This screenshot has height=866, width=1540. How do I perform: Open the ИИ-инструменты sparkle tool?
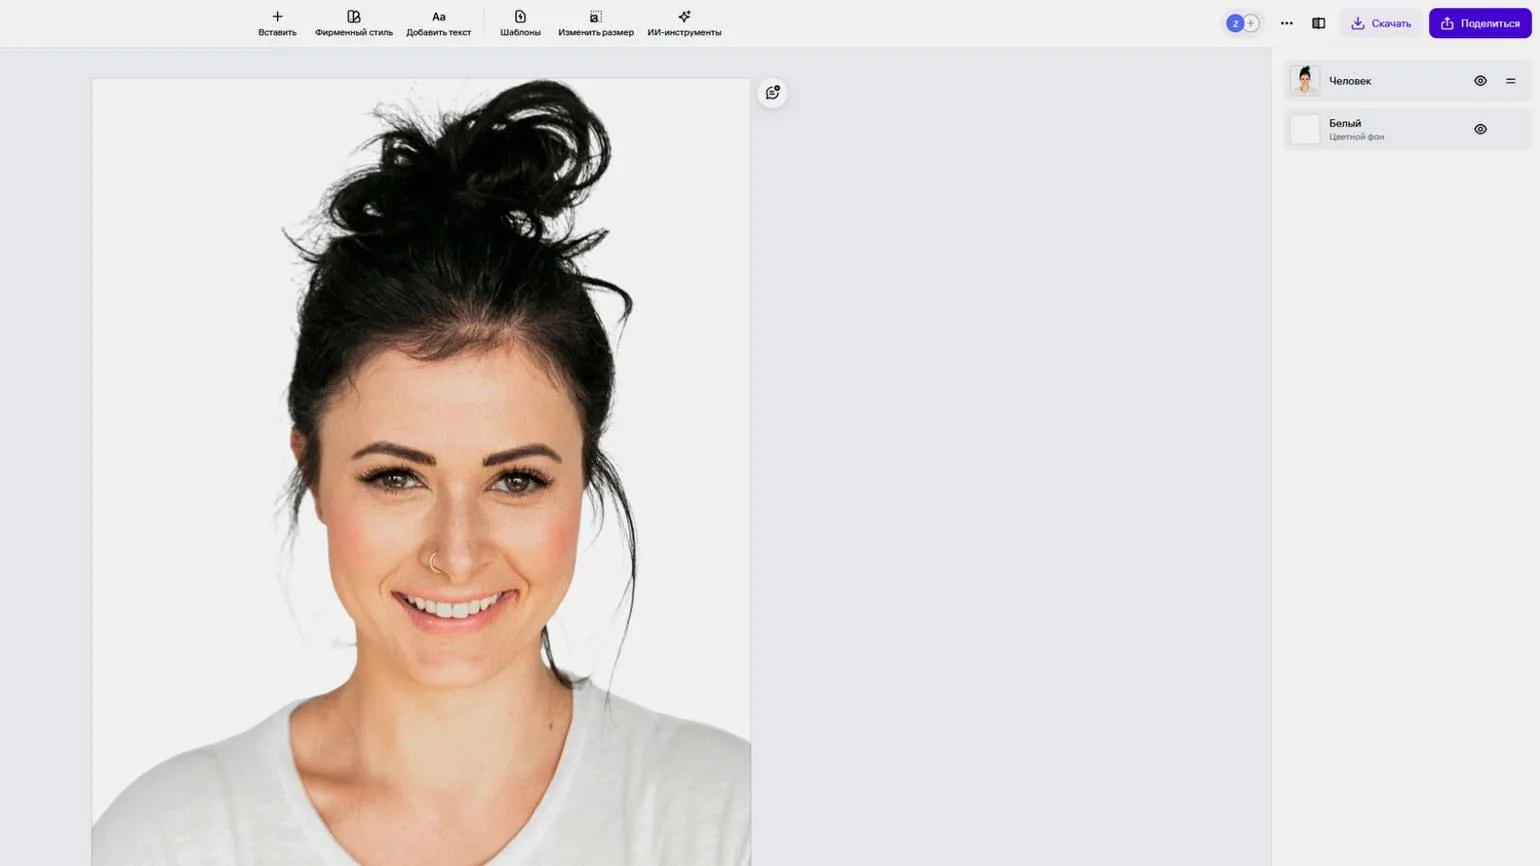tap(684, 23)
